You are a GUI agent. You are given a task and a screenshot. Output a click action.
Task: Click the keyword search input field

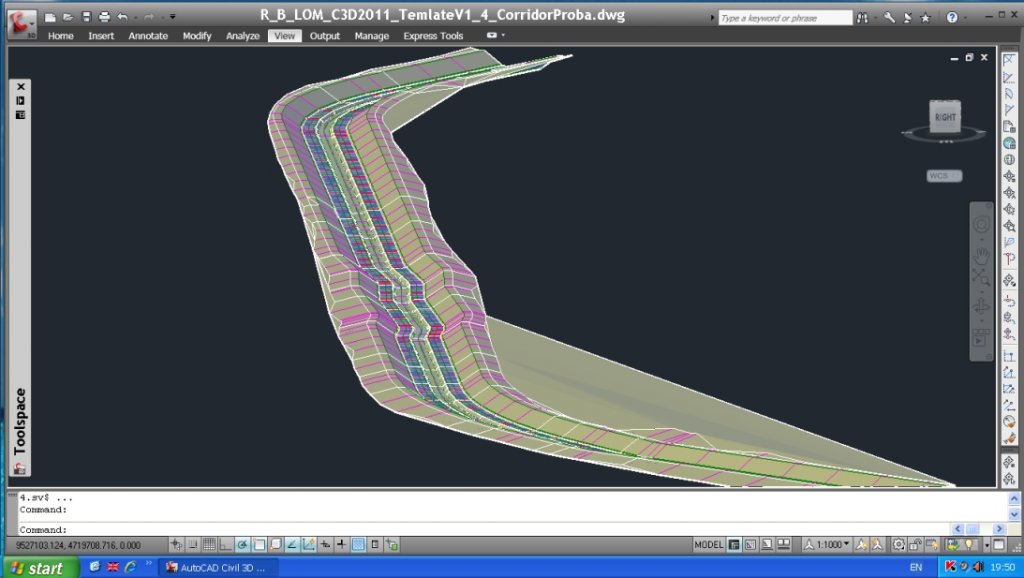click(x=785, y=18)
